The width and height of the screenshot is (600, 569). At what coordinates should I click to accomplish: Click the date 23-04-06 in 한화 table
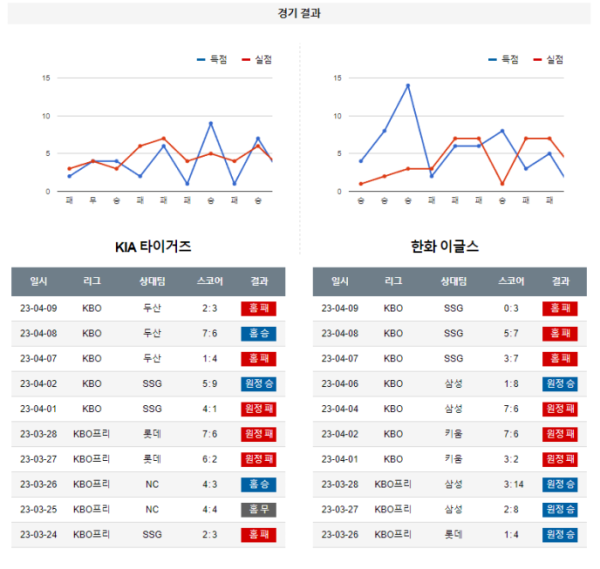(x=340, y=384)
